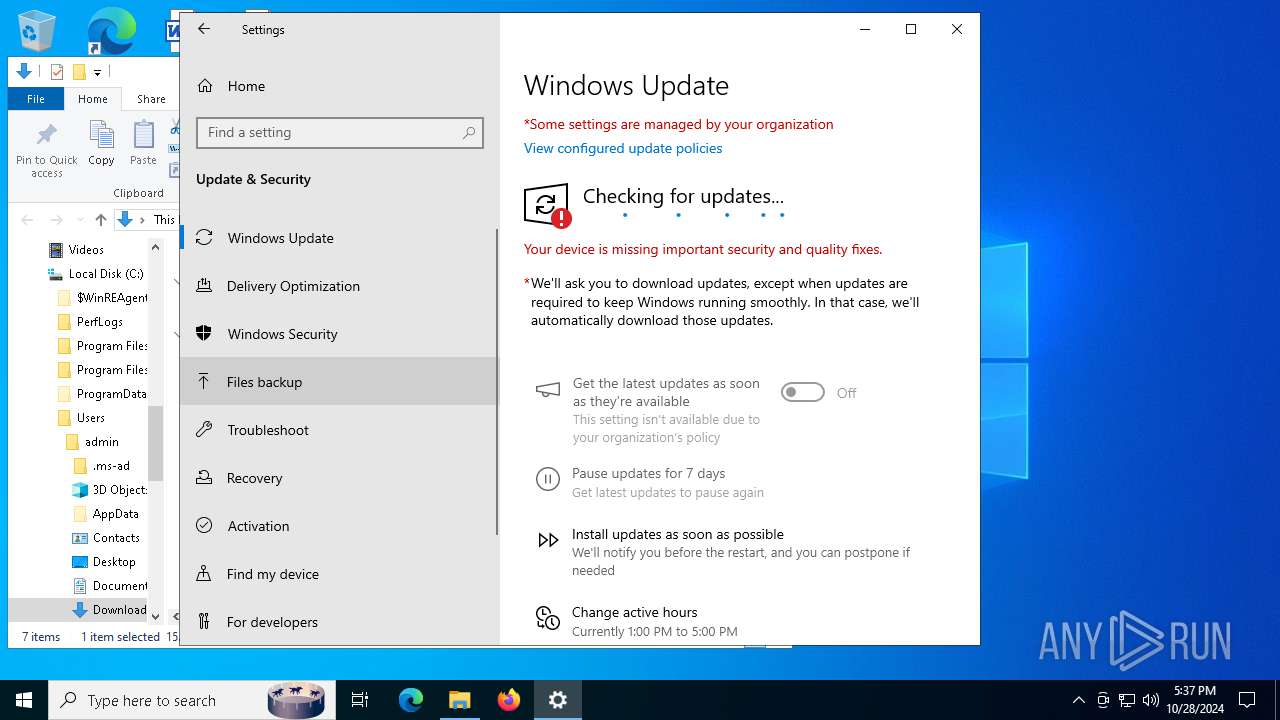Image resolution: width=1280 pixels, height=720 pixels.
Task: Click Pin to Quick access in Explorer
Action: tap(47, 148)
